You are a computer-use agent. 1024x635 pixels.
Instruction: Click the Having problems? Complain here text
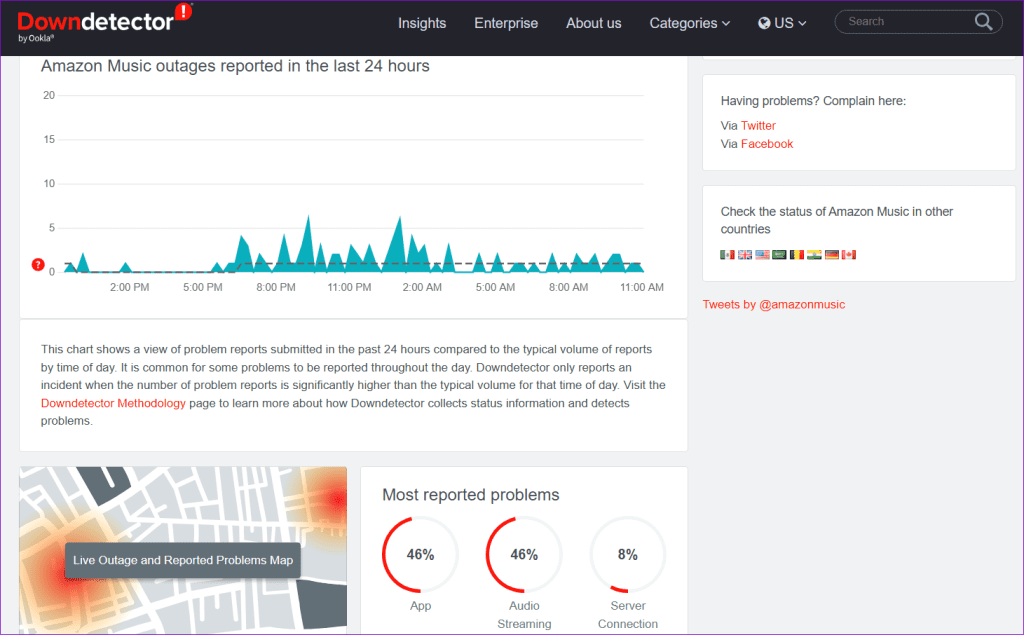coord(813,101)
